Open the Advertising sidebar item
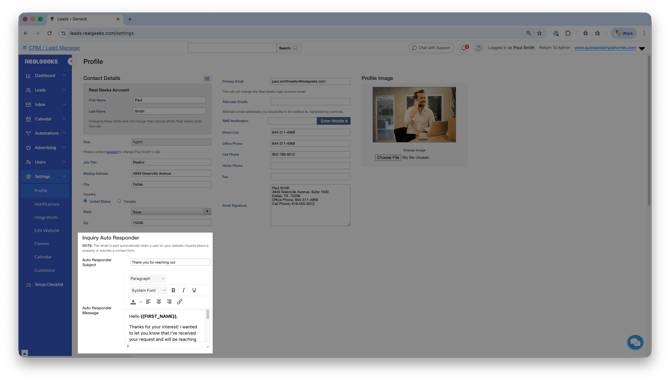 45,148
